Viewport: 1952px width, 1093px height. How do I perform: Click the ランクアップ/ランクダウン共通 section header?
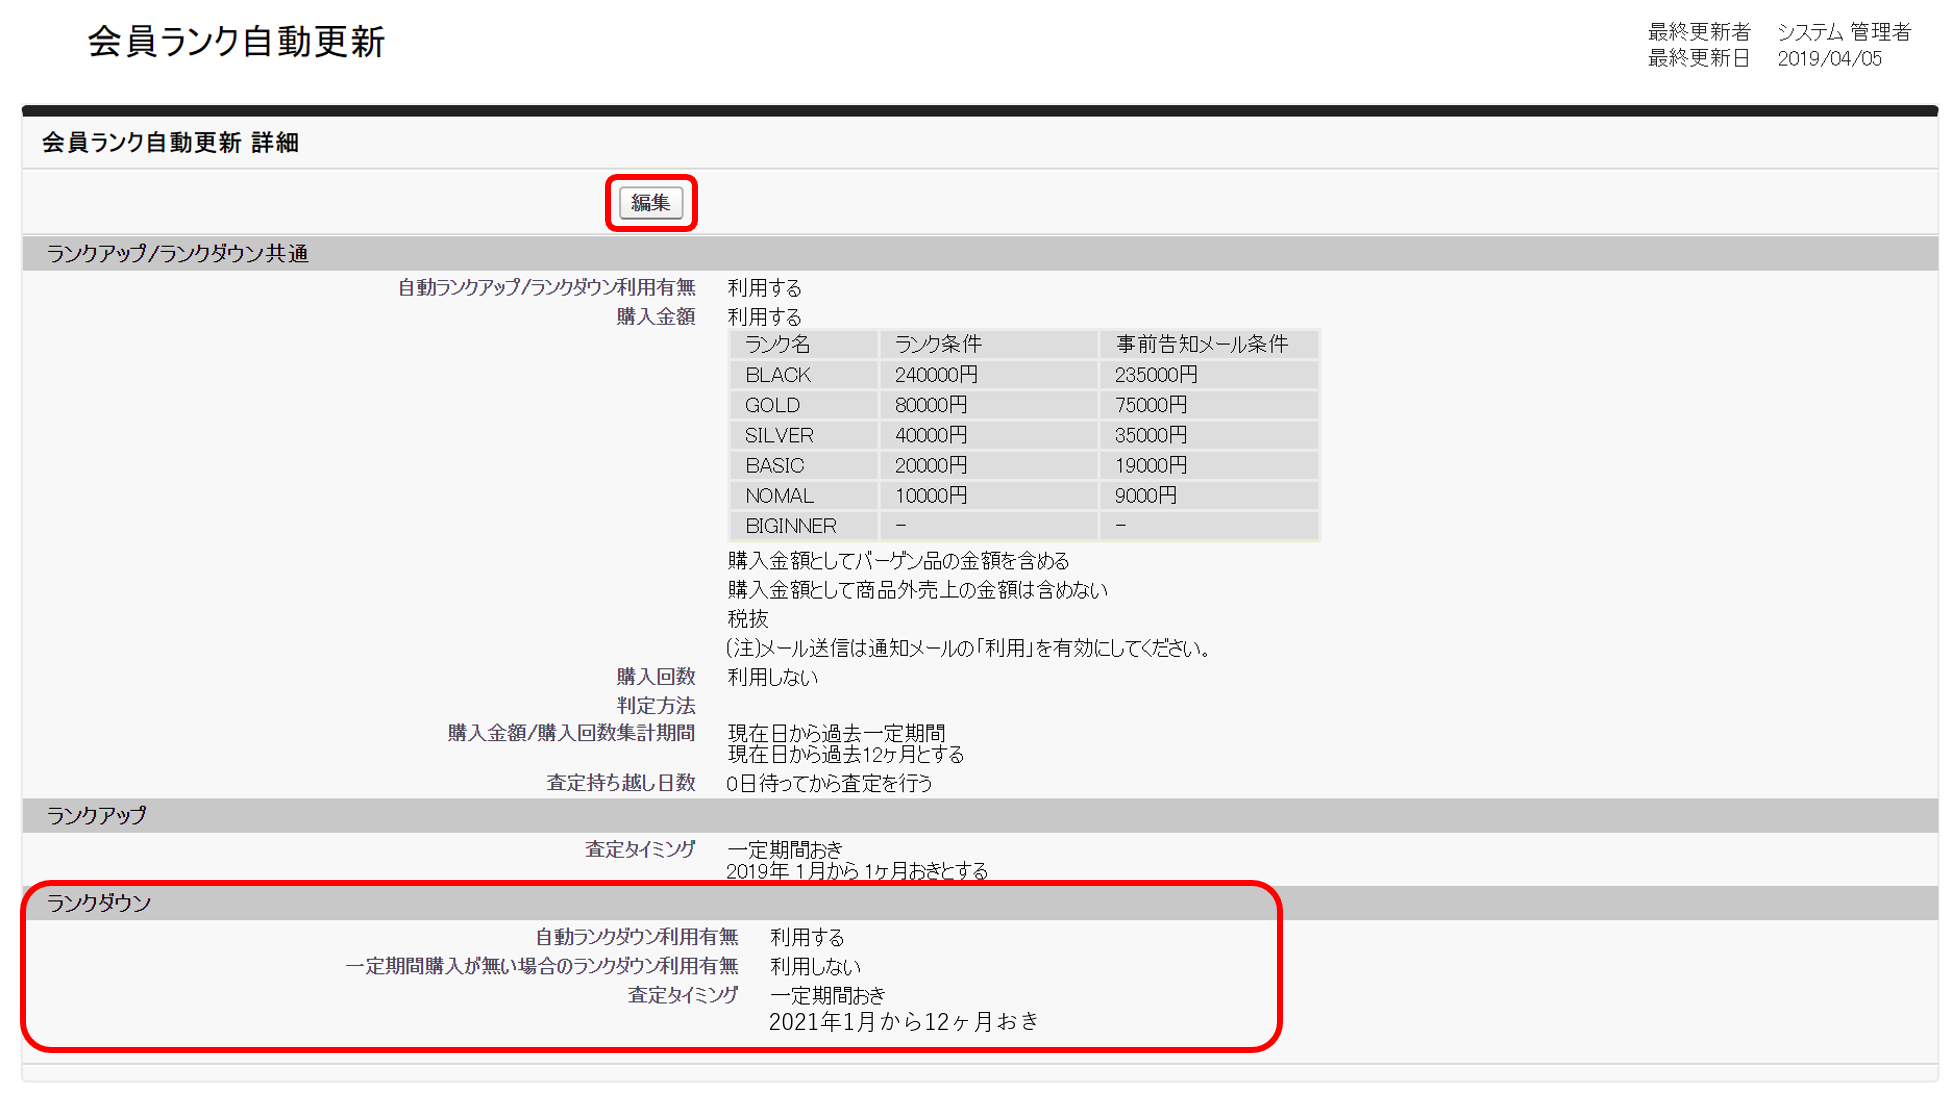tap(177, 254)
